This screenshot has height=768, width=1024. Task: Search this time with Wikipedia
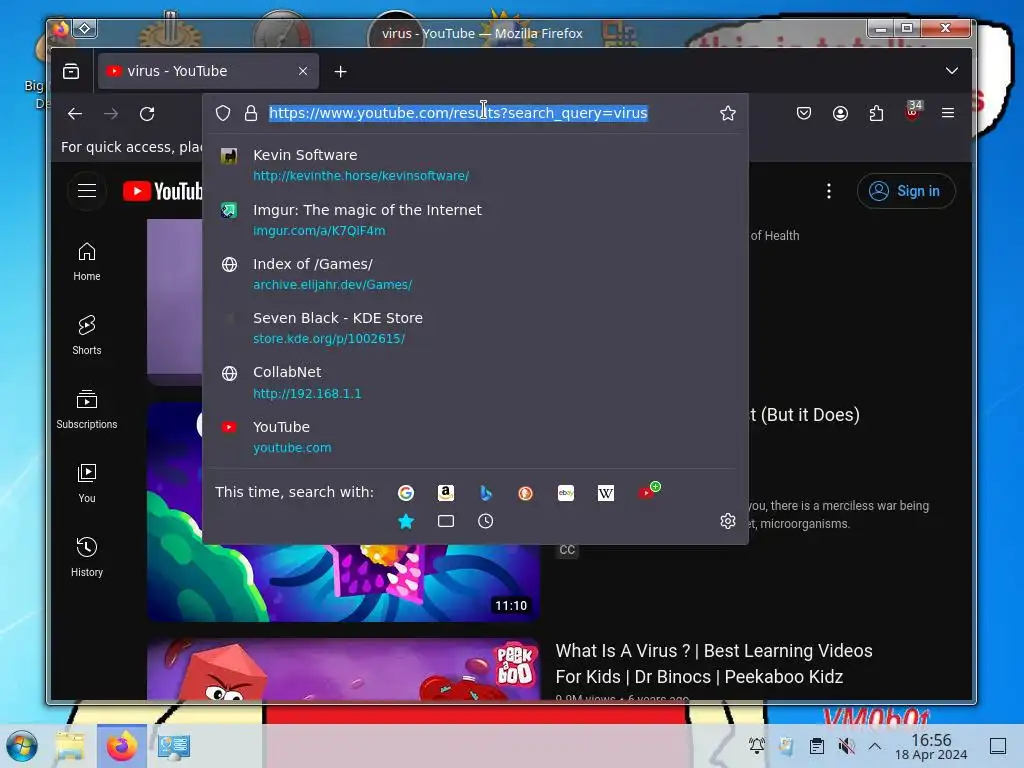click(605, 492)
